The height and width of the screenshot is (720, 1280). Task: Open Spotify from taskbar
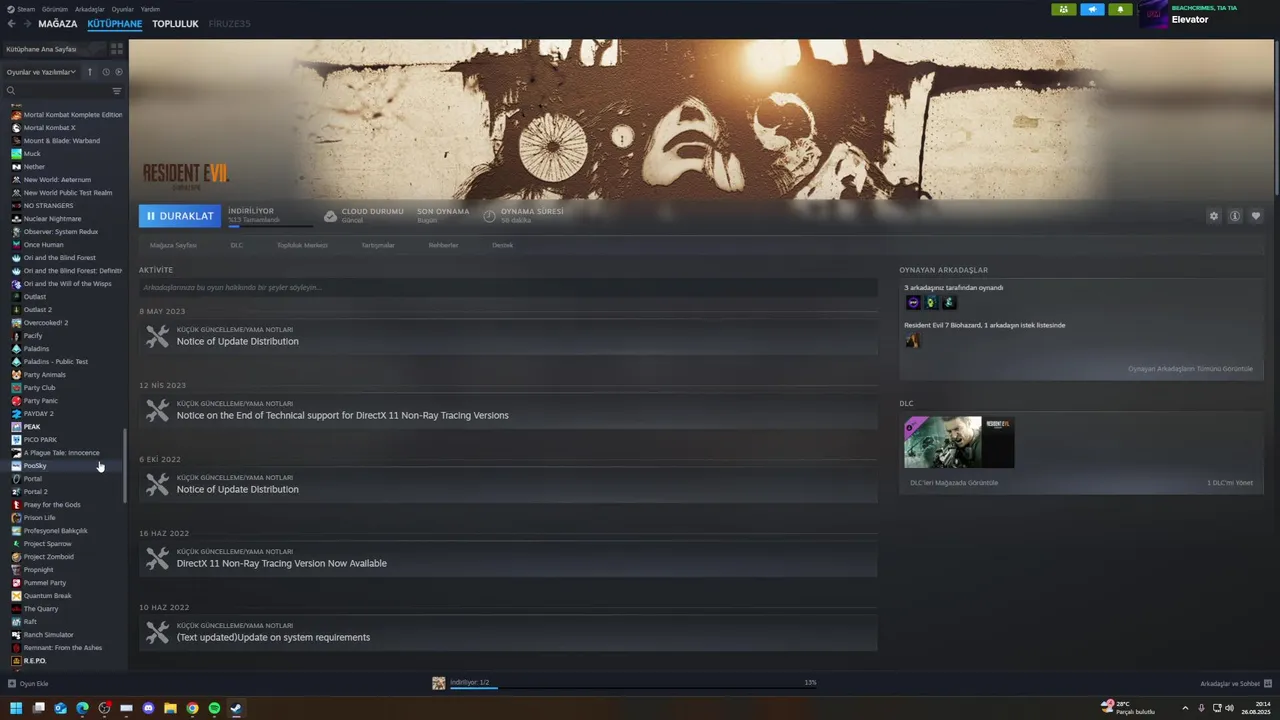214,708
